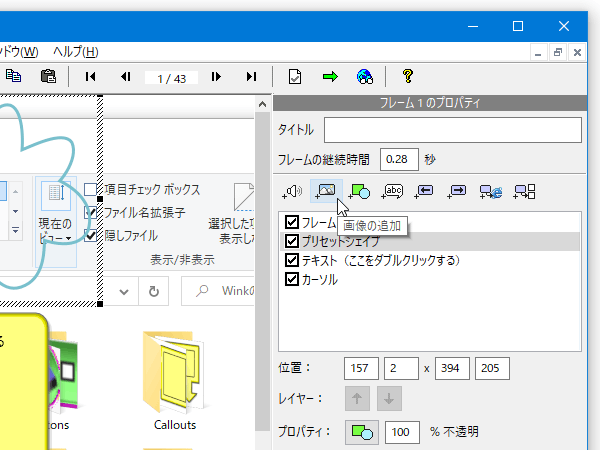The width and height of the screenshot is (600, 450).
Task: Click the add goto frame button icon
Action: 524,191
